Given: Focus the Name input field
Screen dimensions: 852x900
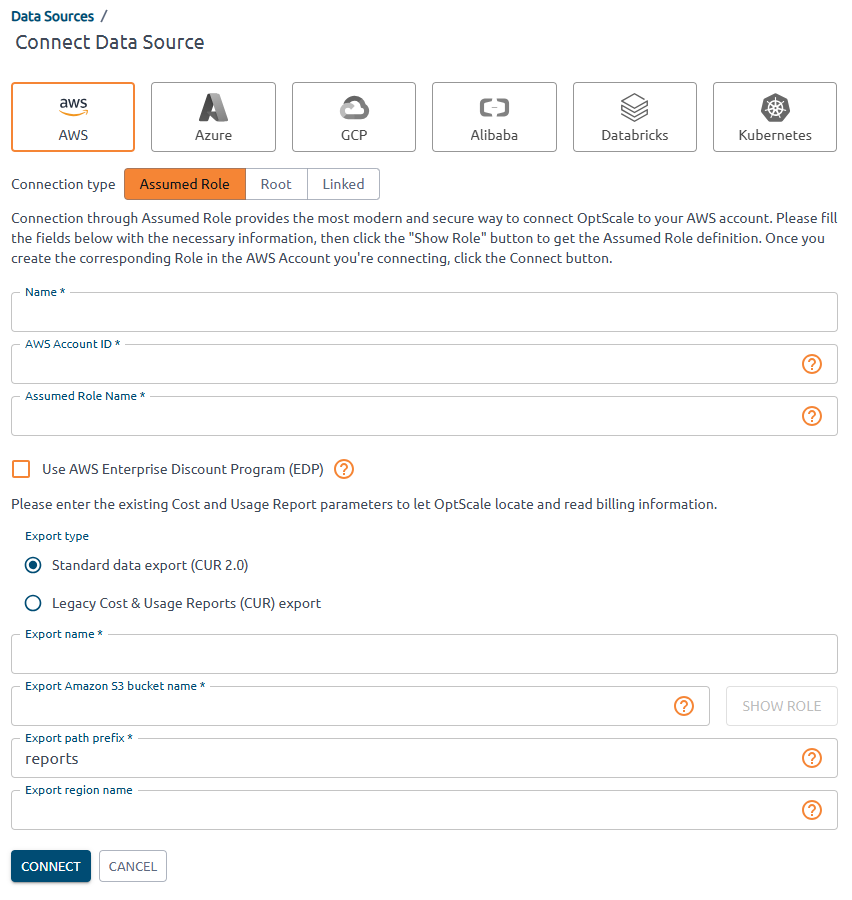Looking at the screenshot, I should point(423,313).
